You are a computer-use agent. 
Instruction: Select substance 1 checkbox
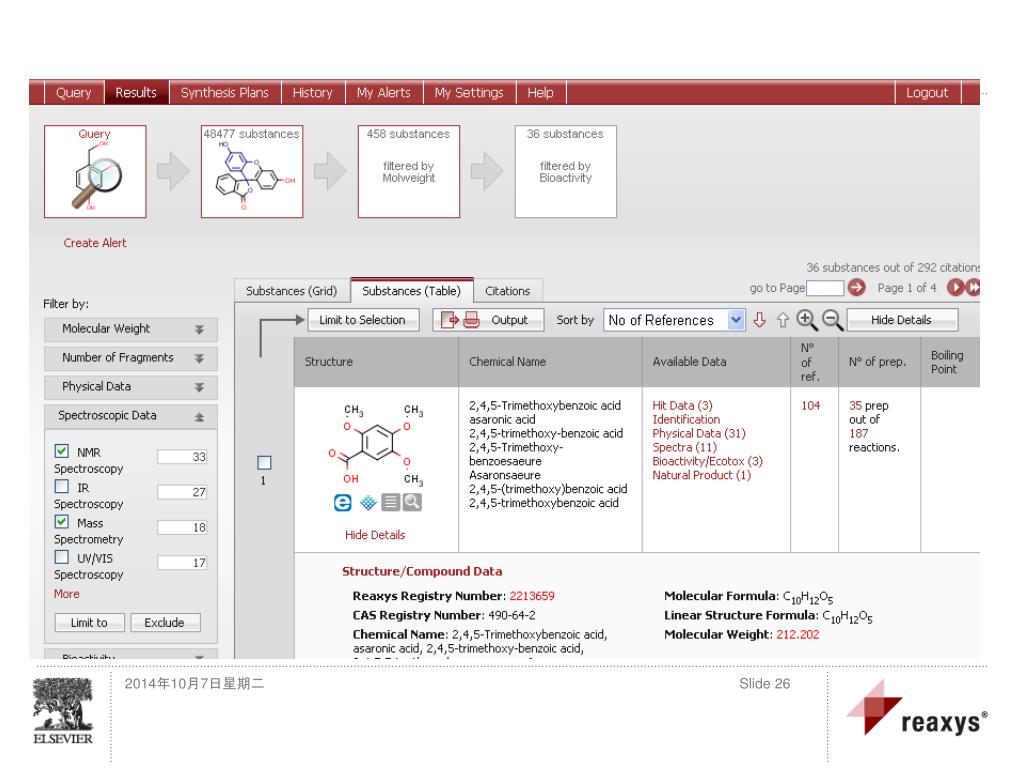click(264, 462)
